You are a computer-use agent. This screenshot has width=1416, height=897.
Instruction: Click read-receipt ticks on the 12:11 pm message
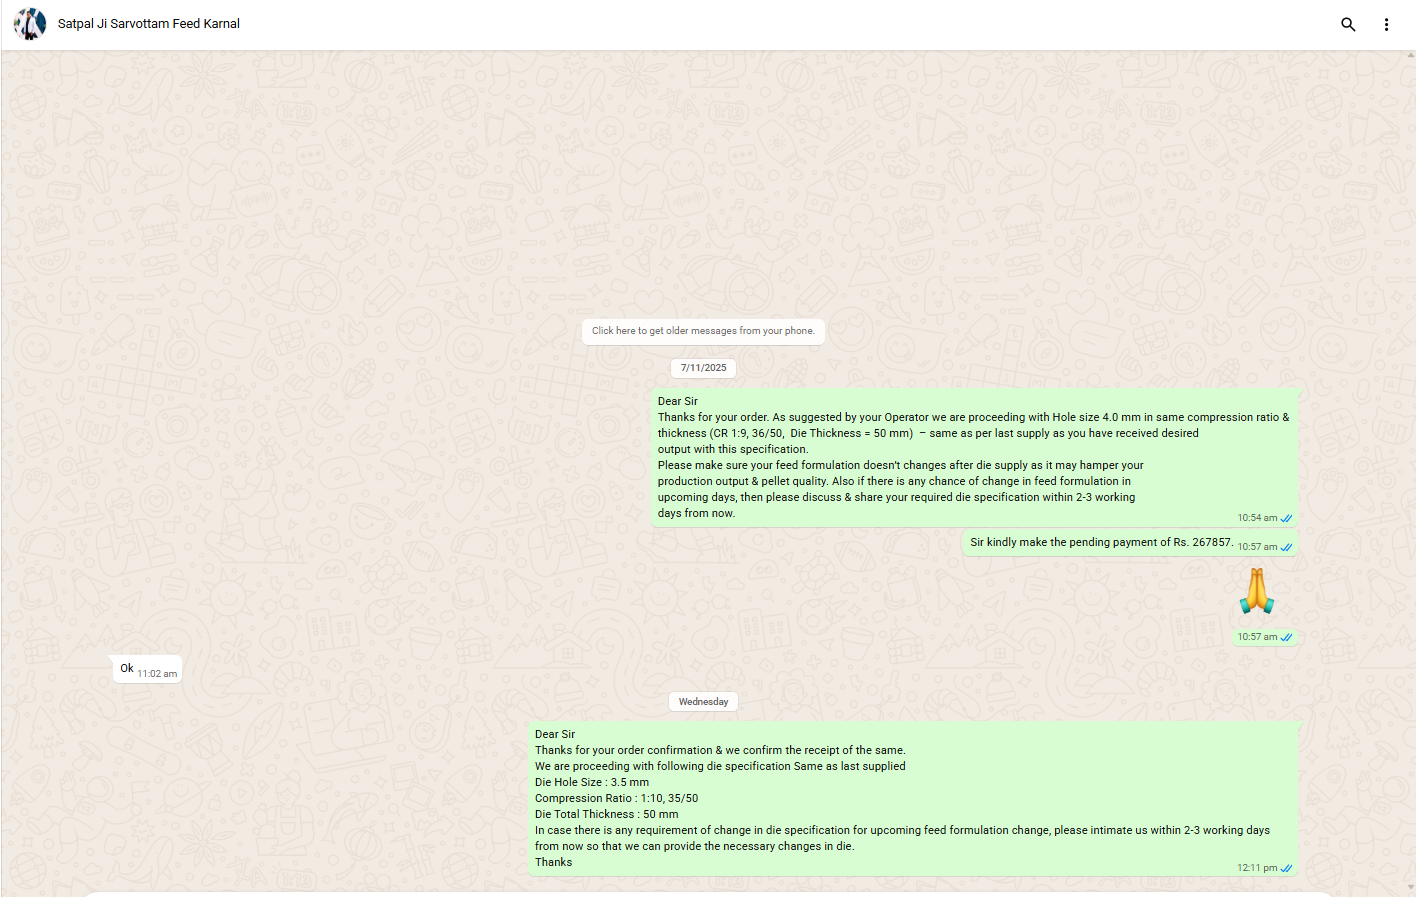click(x=1286, y=868)
